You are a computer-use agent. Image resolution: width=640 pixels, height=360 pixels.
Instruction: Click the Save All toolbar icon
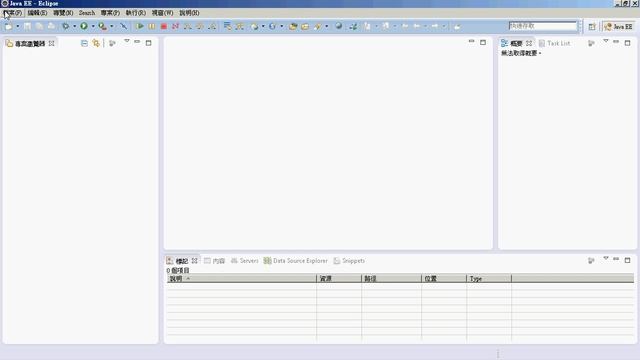pos(39,27)
